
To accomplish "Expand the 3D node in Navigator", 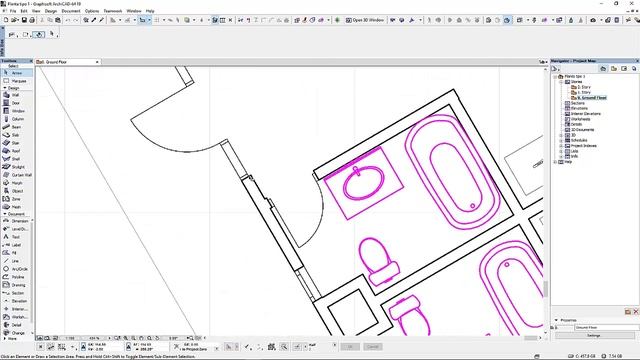I will click(561, 135).
